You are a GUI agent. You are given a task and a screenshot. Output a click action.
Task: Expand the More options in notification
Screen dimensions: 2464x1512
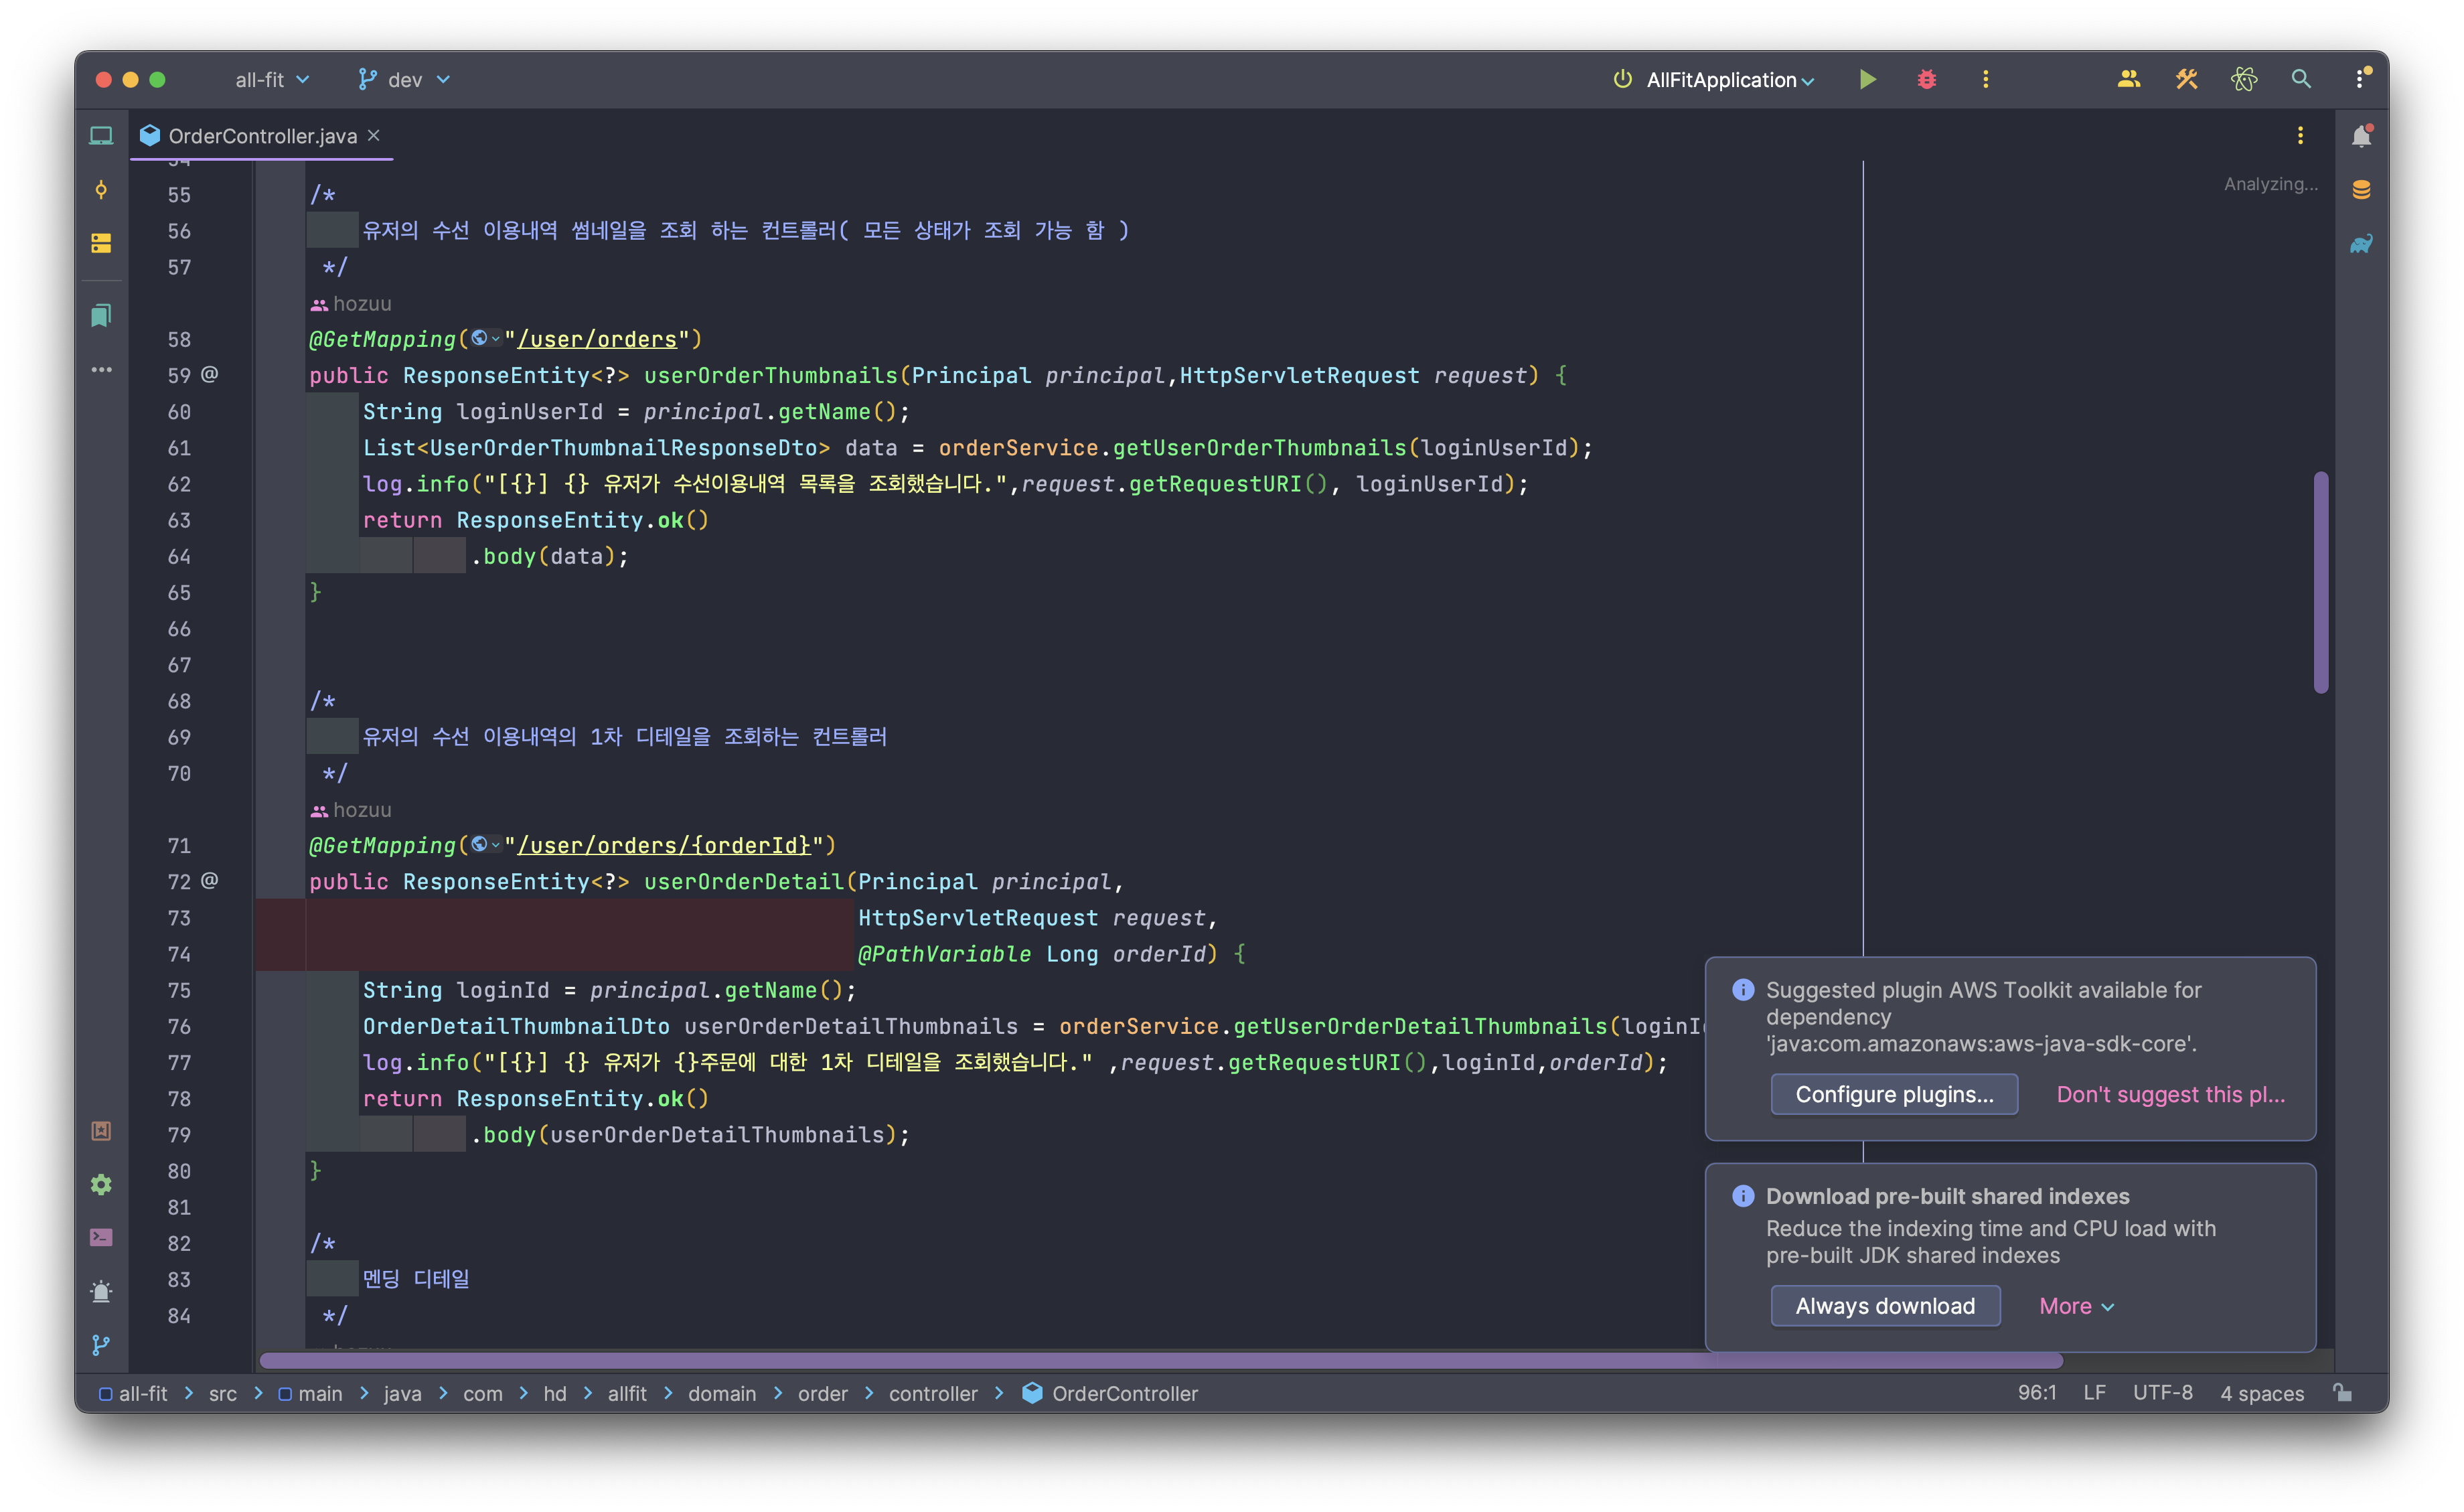[2076, 1306]
